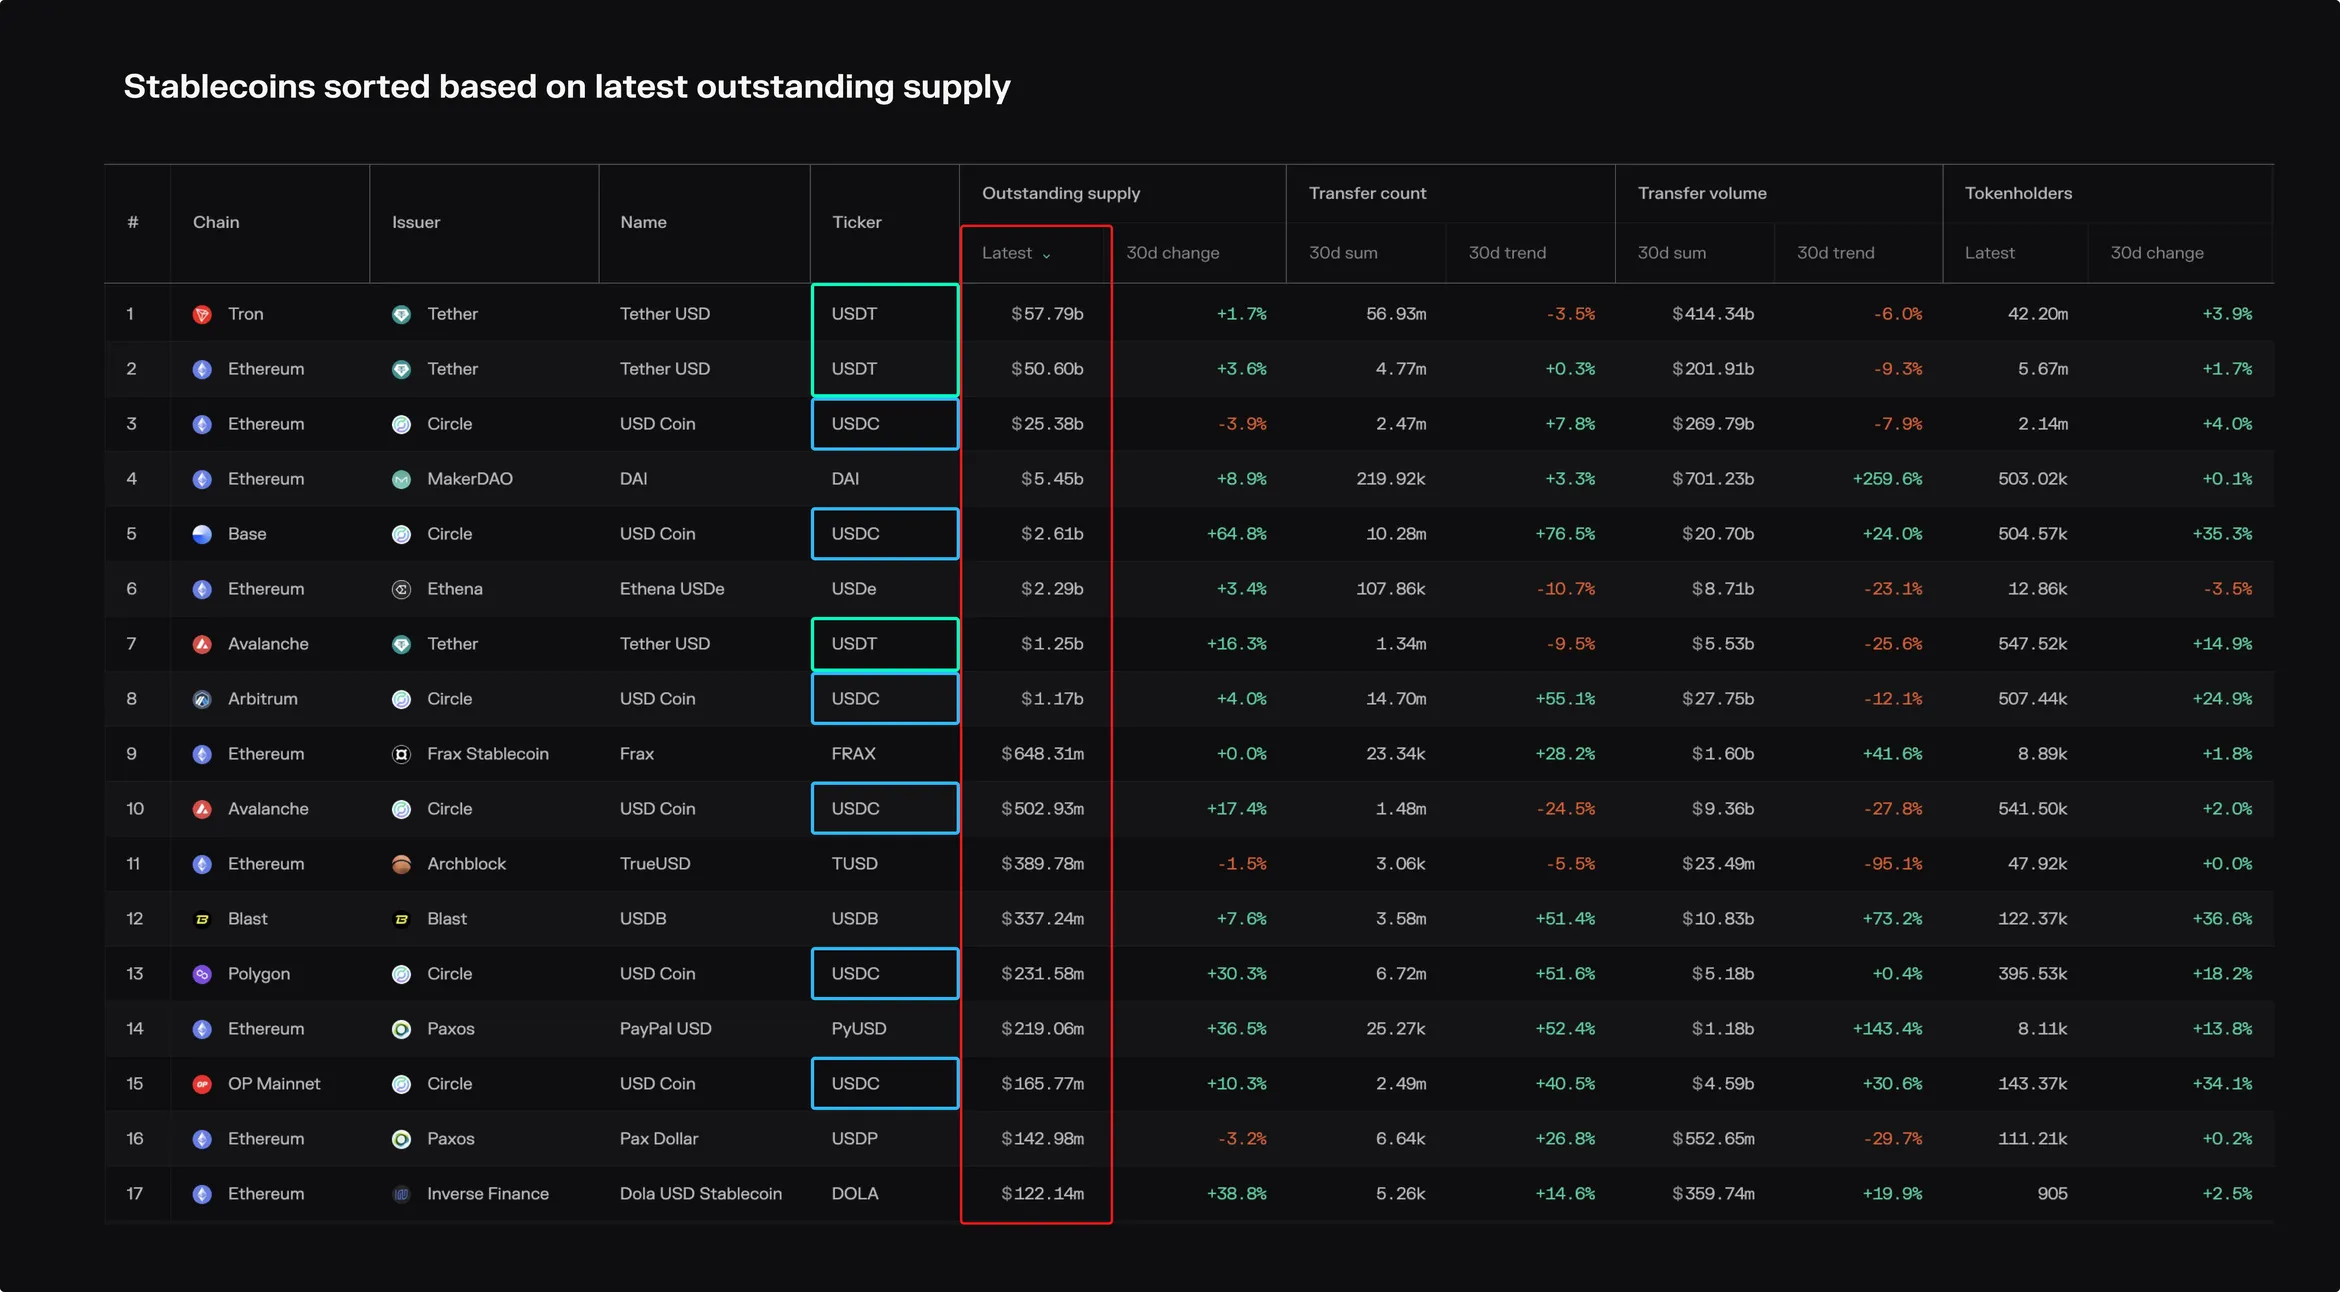Viewport: 2340px width, 1292px height.
Task: Click the Transfer count 30d sum header
Action: point(1343,253)
